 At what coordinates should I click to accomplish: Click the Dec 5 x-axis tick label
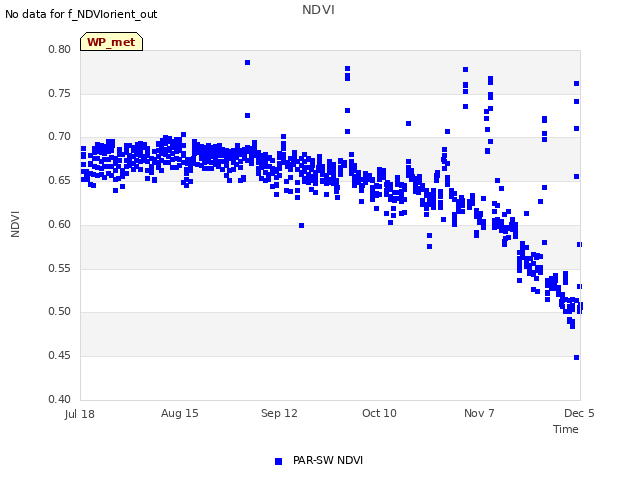[x=579, y=413]
